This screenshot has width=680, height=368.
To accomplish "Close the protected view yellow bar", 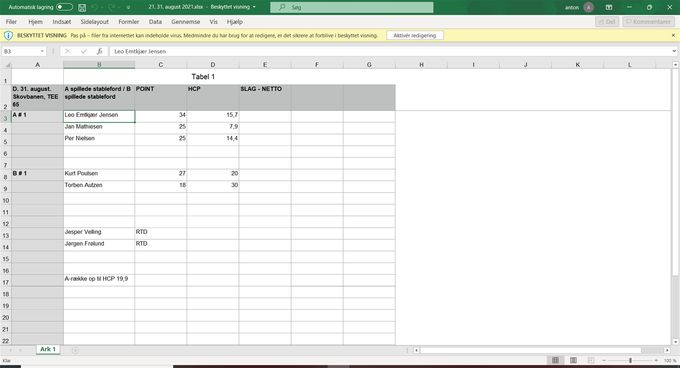I will tap(673, 36).
